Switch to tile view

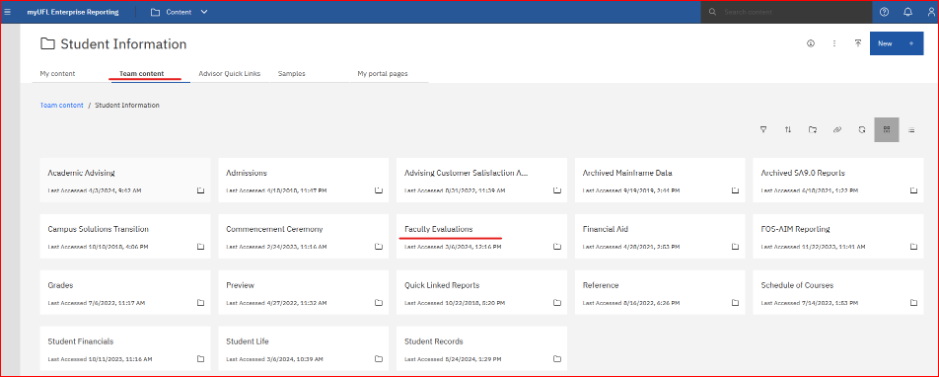886,129
